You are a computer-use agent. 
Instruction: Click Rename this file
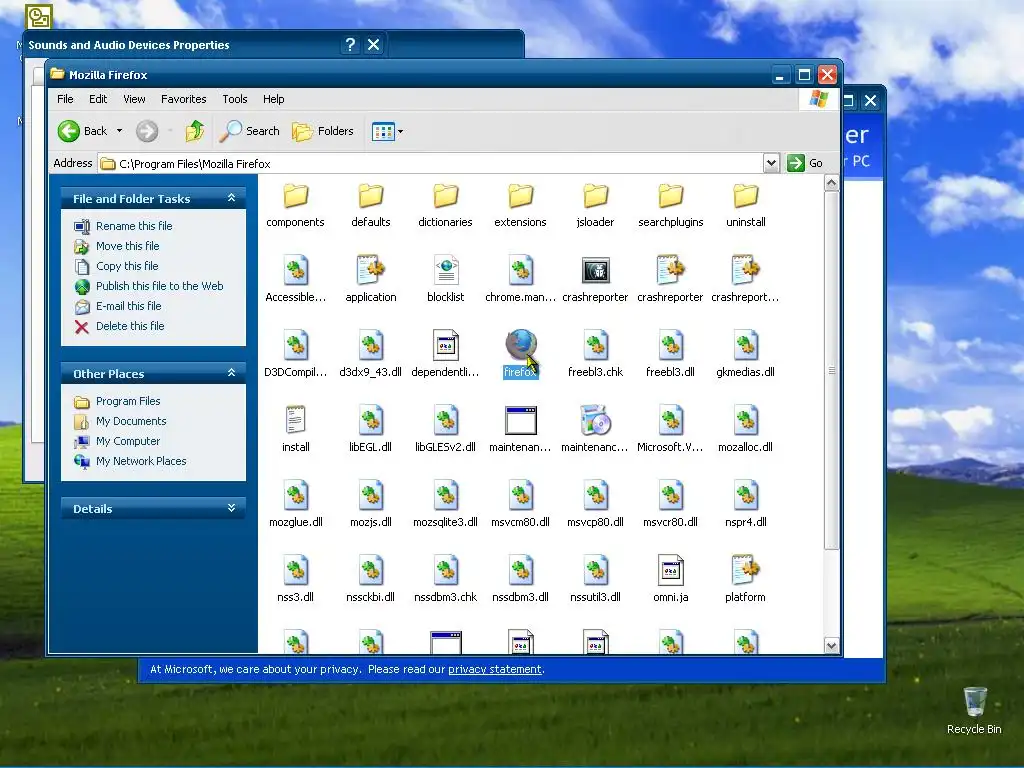click(134, 226)
